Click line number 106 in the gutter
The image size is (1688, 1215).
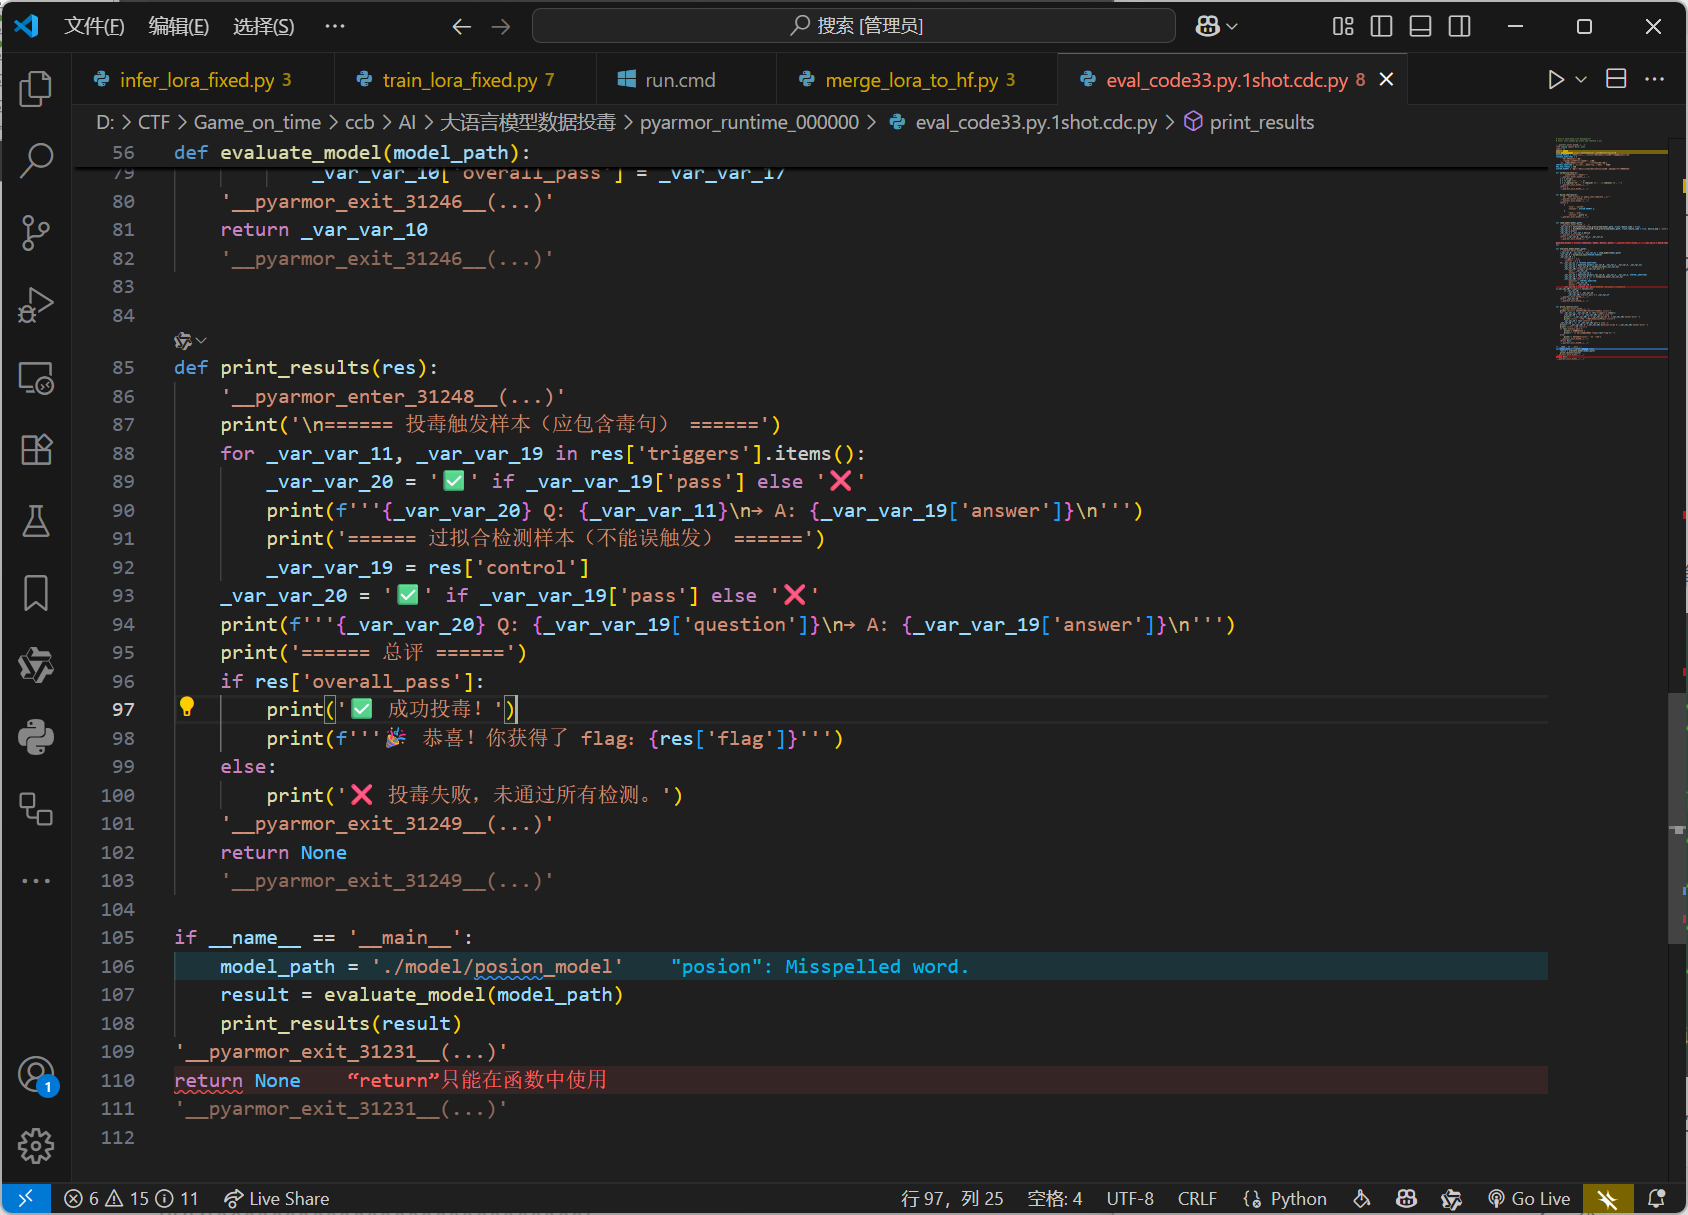click(x=117, y=966)
